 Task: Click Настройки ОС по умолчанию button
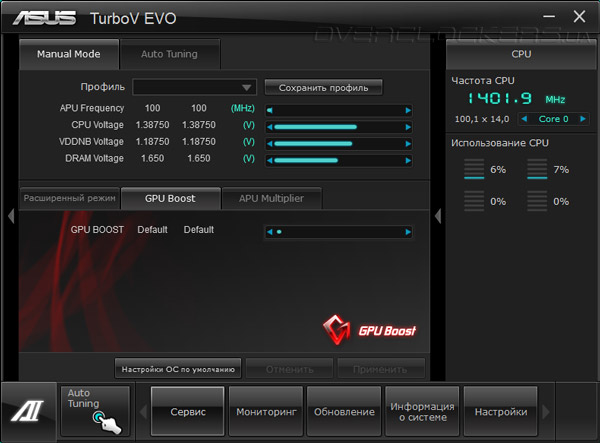click(178, 369)
